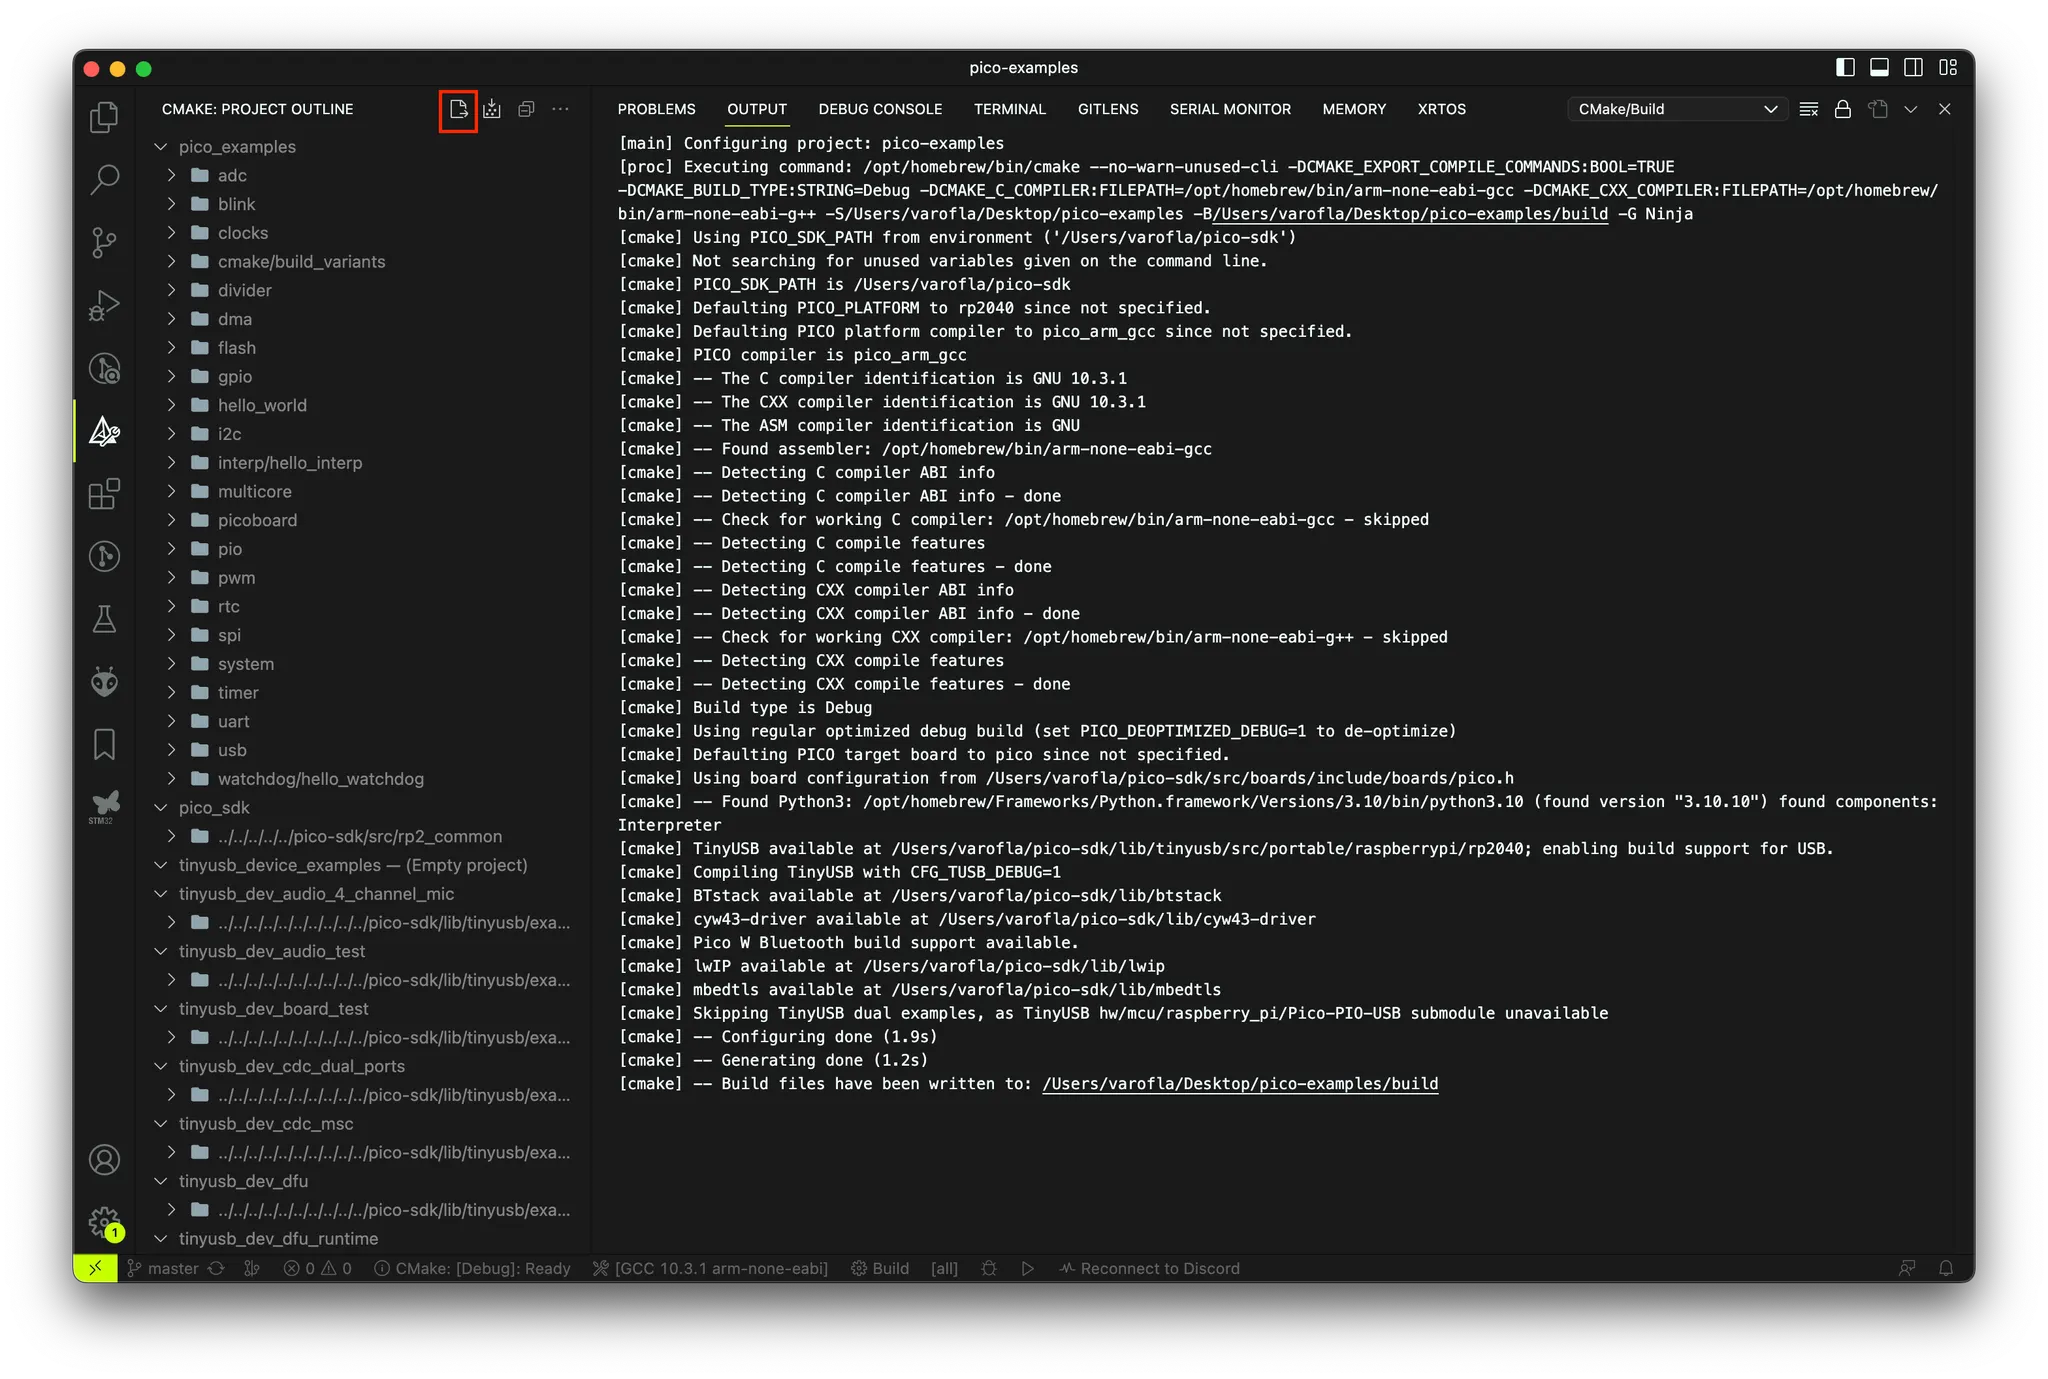Open the CMake/Build output channel dropdown
2048x1379 pixels.
[1677, 109]
